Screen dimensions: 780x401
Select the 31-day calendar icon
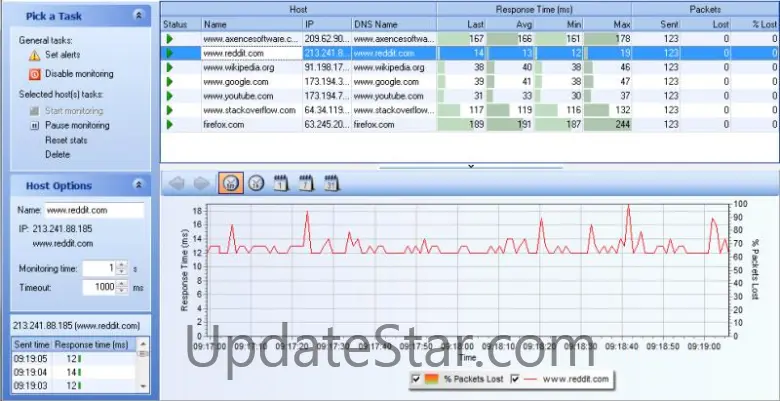332,183
